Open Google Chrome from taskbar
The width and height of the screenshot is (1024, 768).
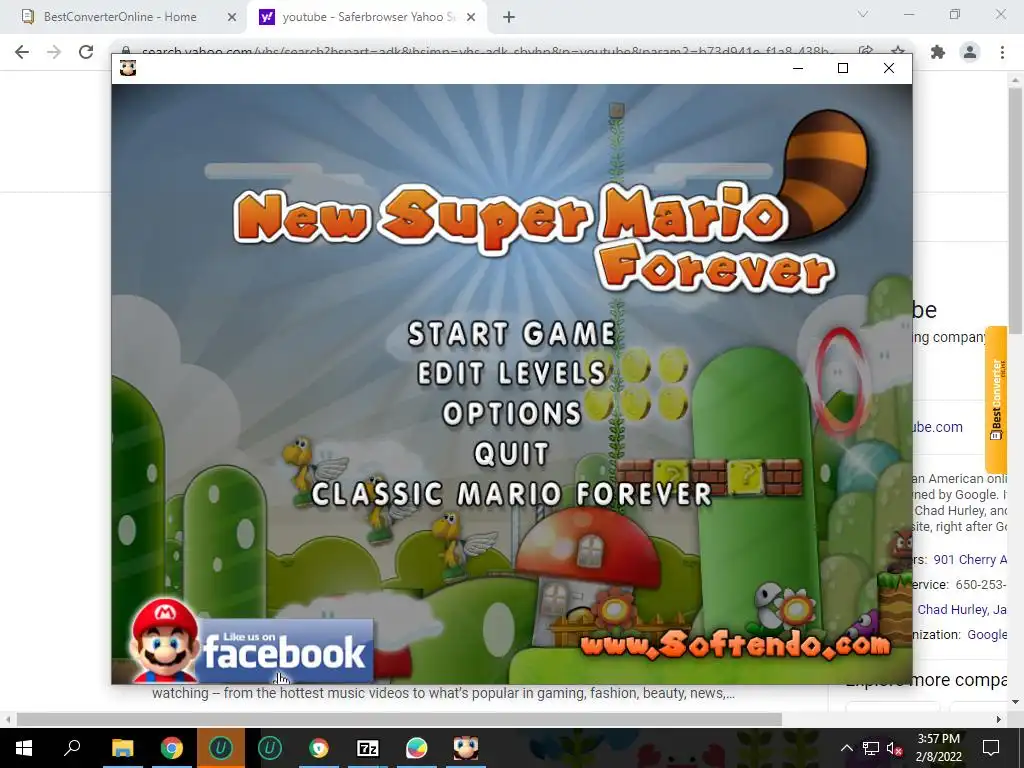pyautogui.click(x=172, y=748)
